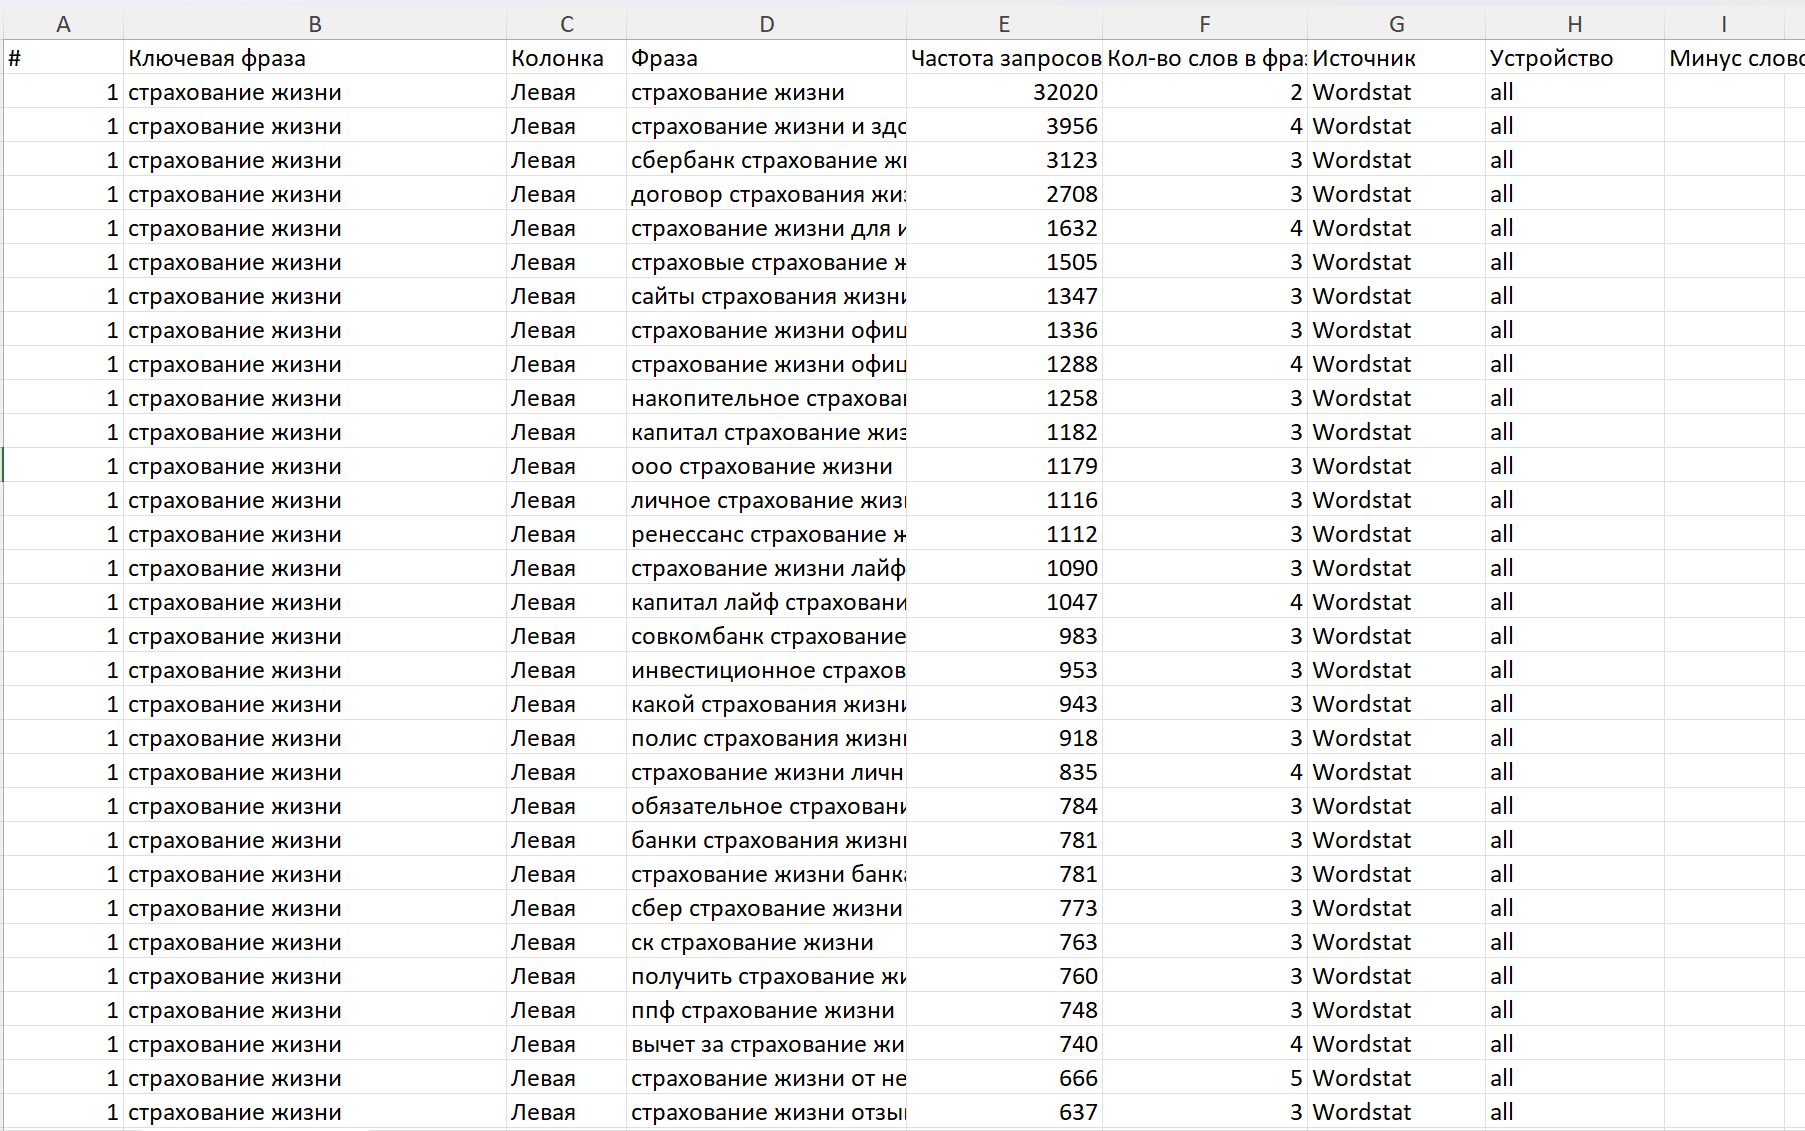Screen dimensions: 1805x1131
Task: Select column F header
Action: coord(1204,24)
